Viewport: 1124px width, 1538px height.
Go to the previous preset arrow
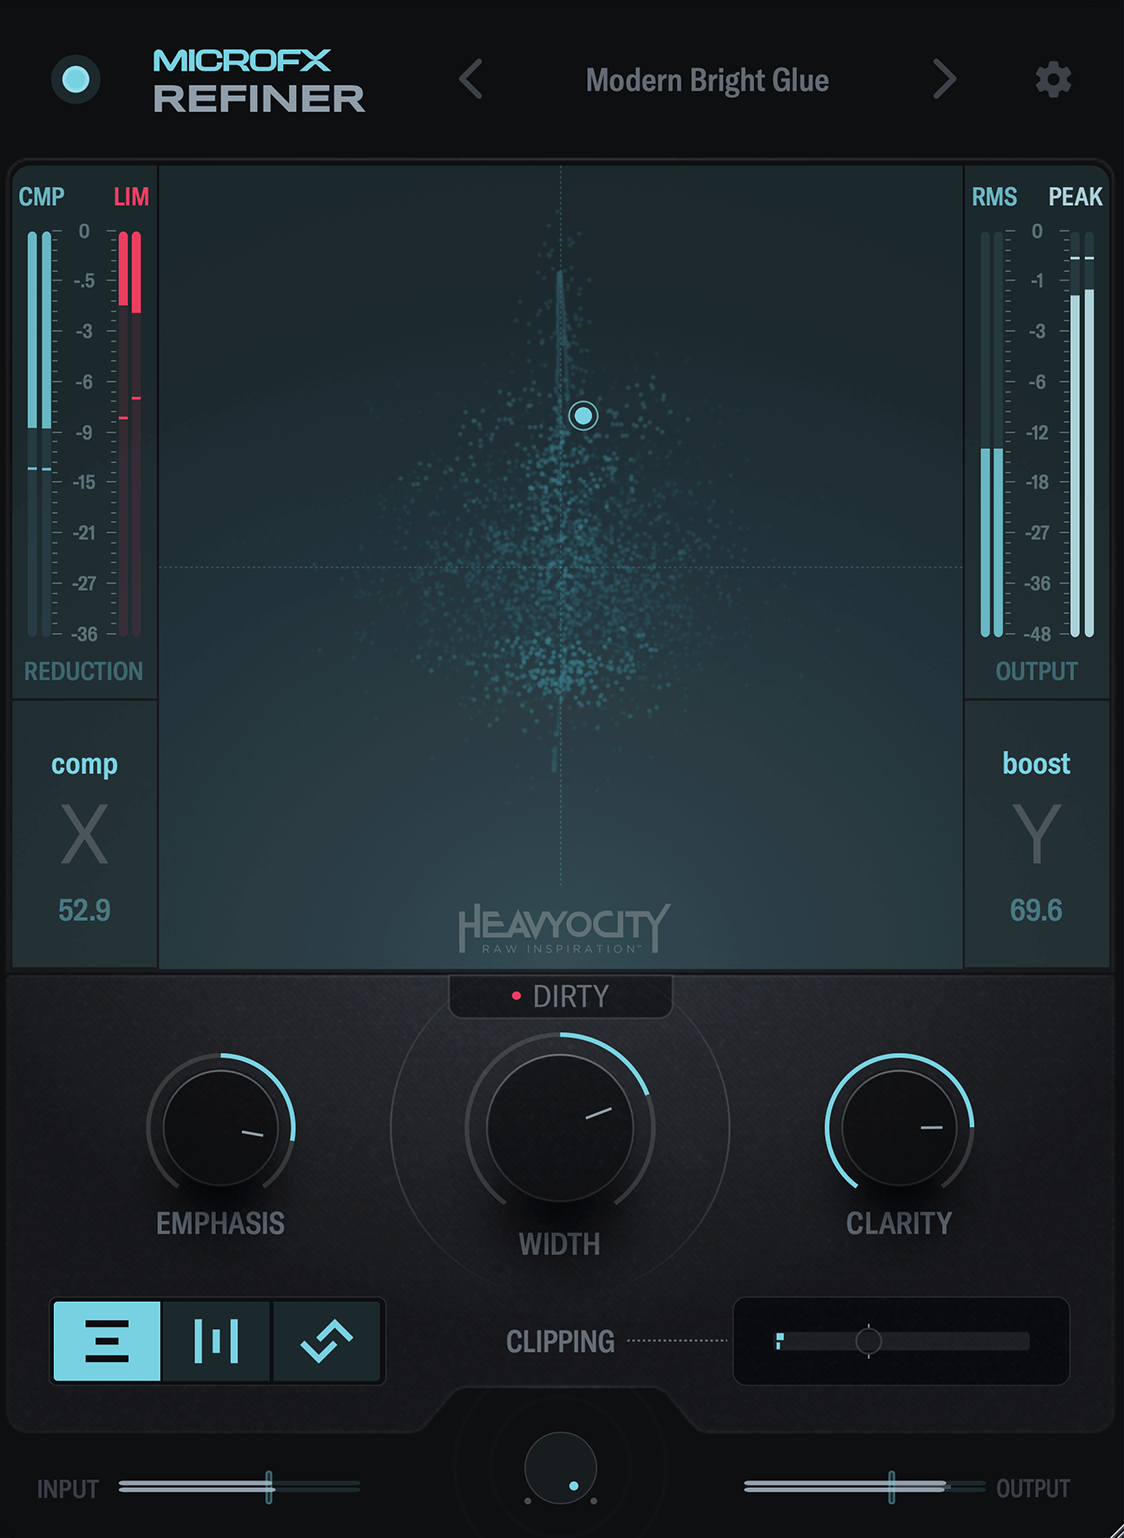click(471, 79)
